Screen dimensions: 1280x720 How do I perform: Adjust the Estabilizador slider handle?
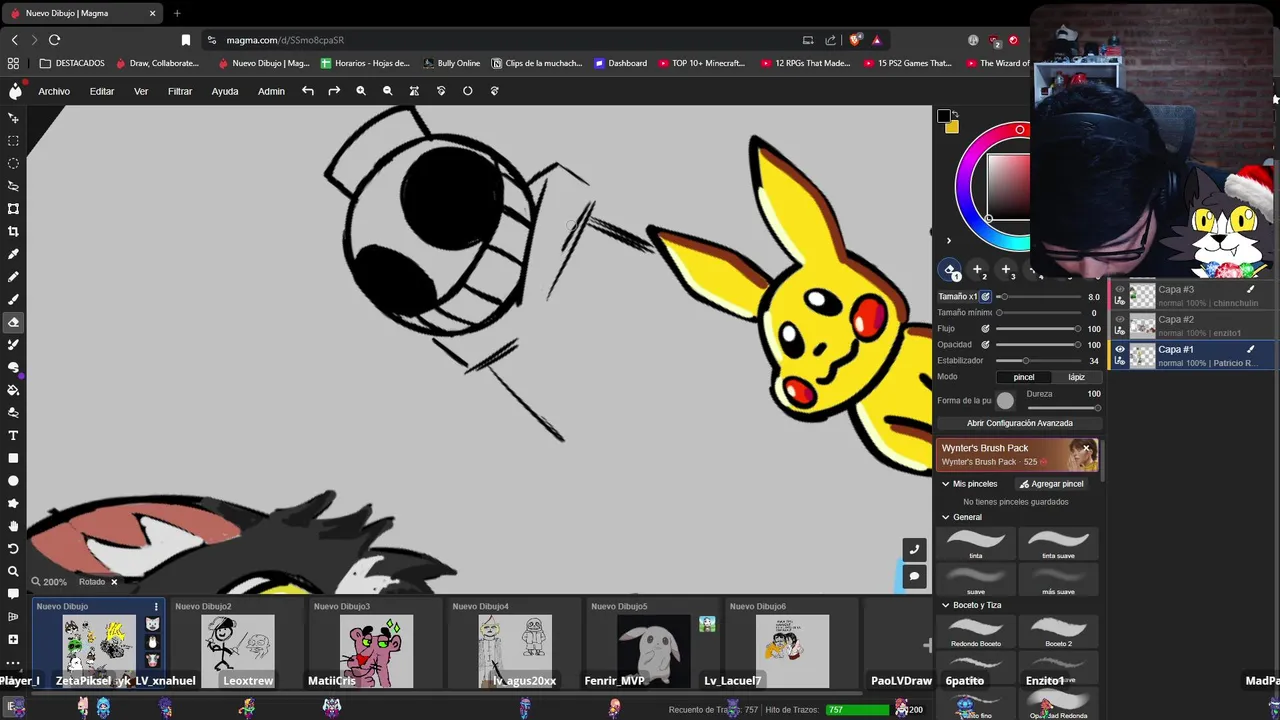pyautogui.click(x=1025, y=360)
